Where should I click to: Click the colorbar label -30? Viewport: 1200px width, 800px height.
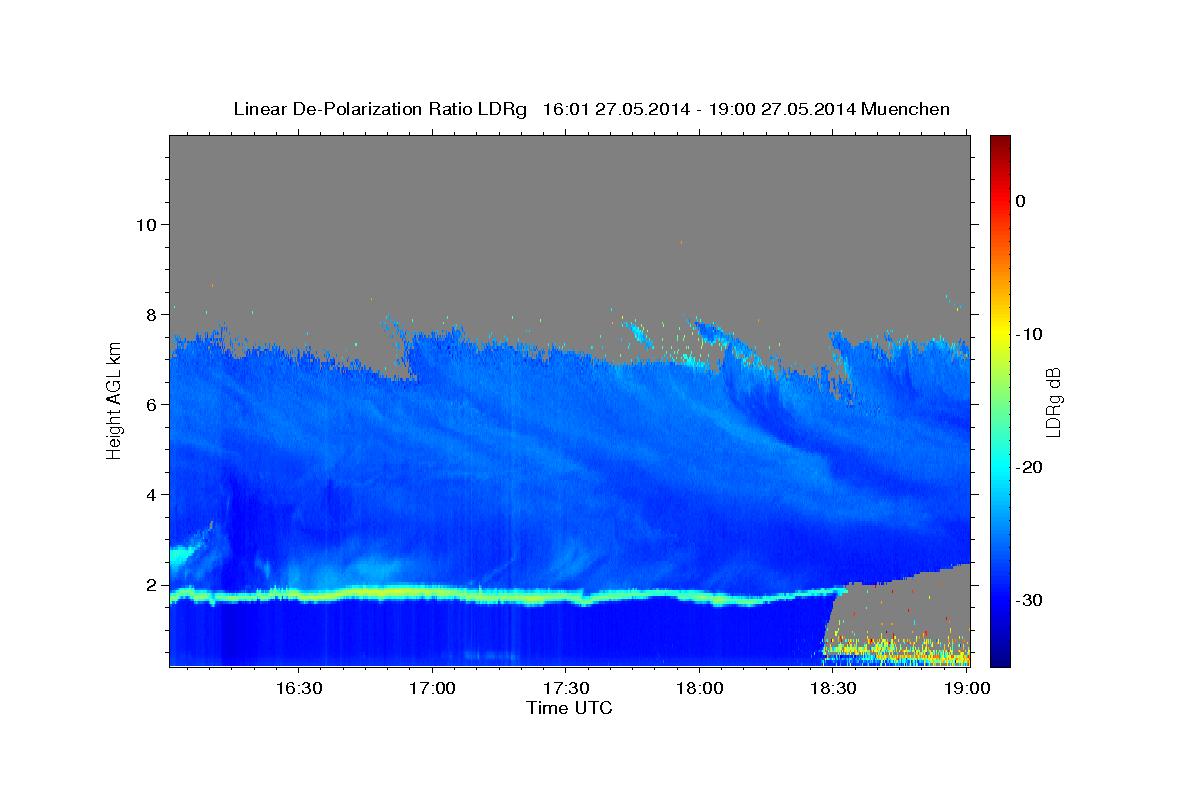point(1029,600)
